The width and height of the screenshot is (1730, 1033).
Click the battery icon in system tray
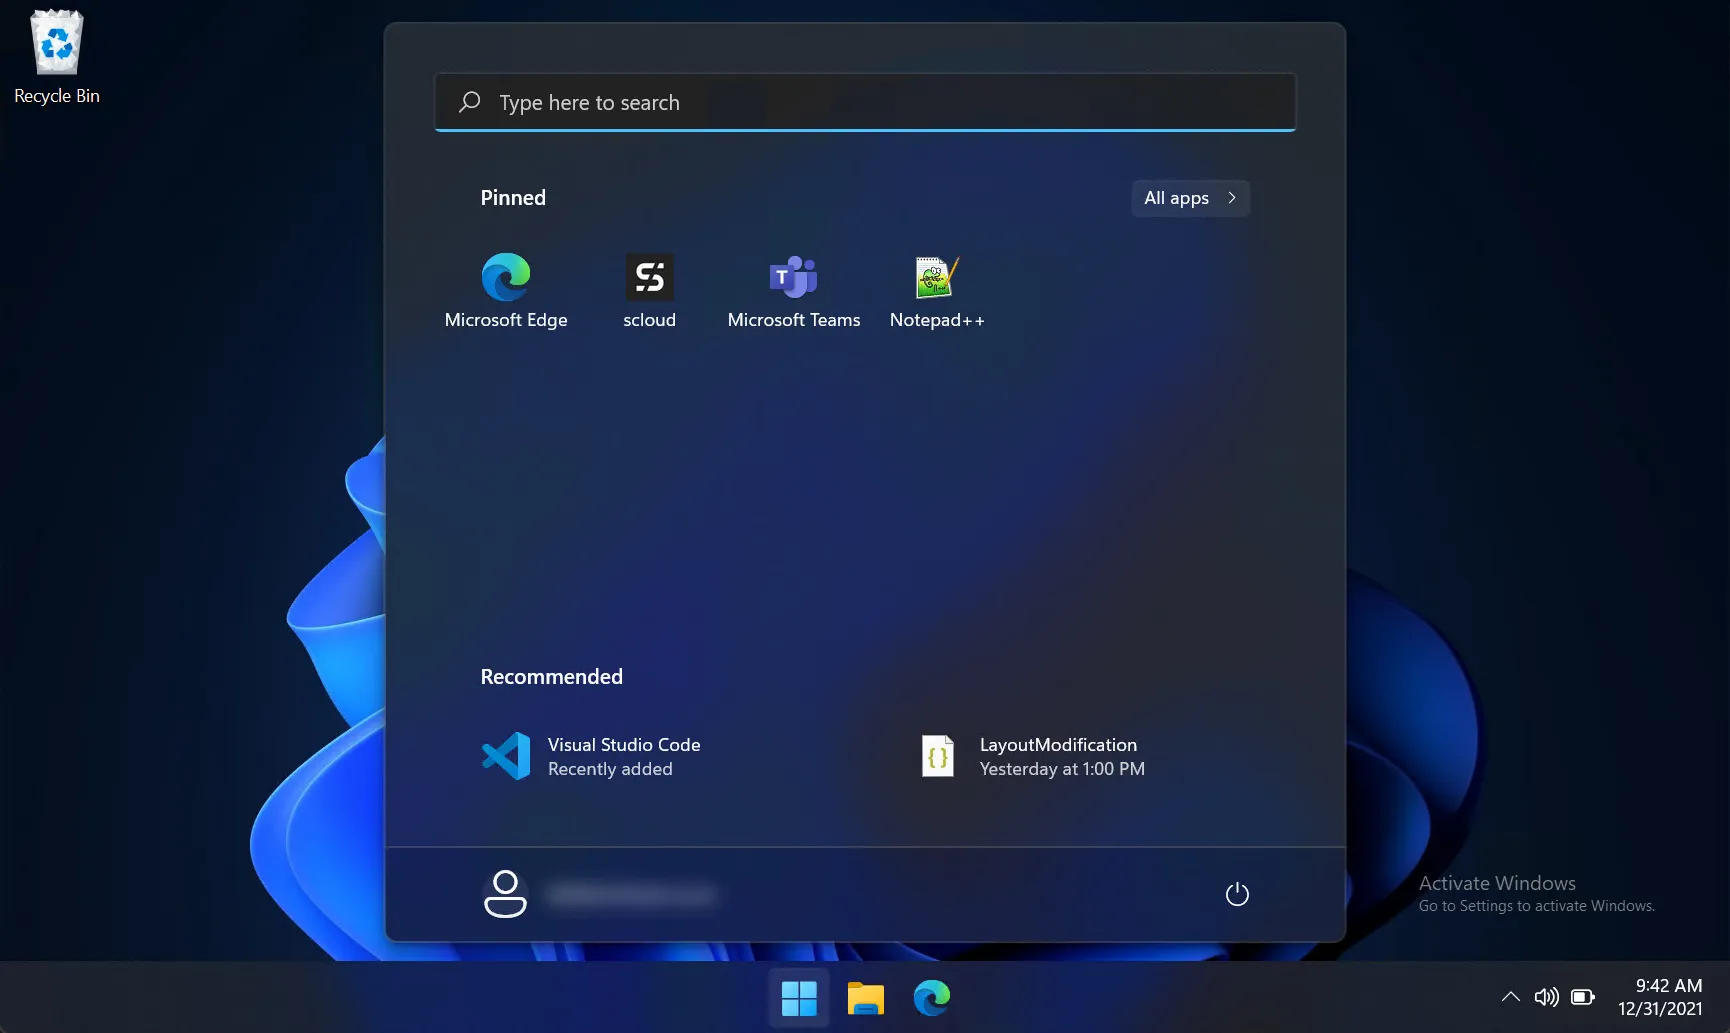pos(1583,997)
